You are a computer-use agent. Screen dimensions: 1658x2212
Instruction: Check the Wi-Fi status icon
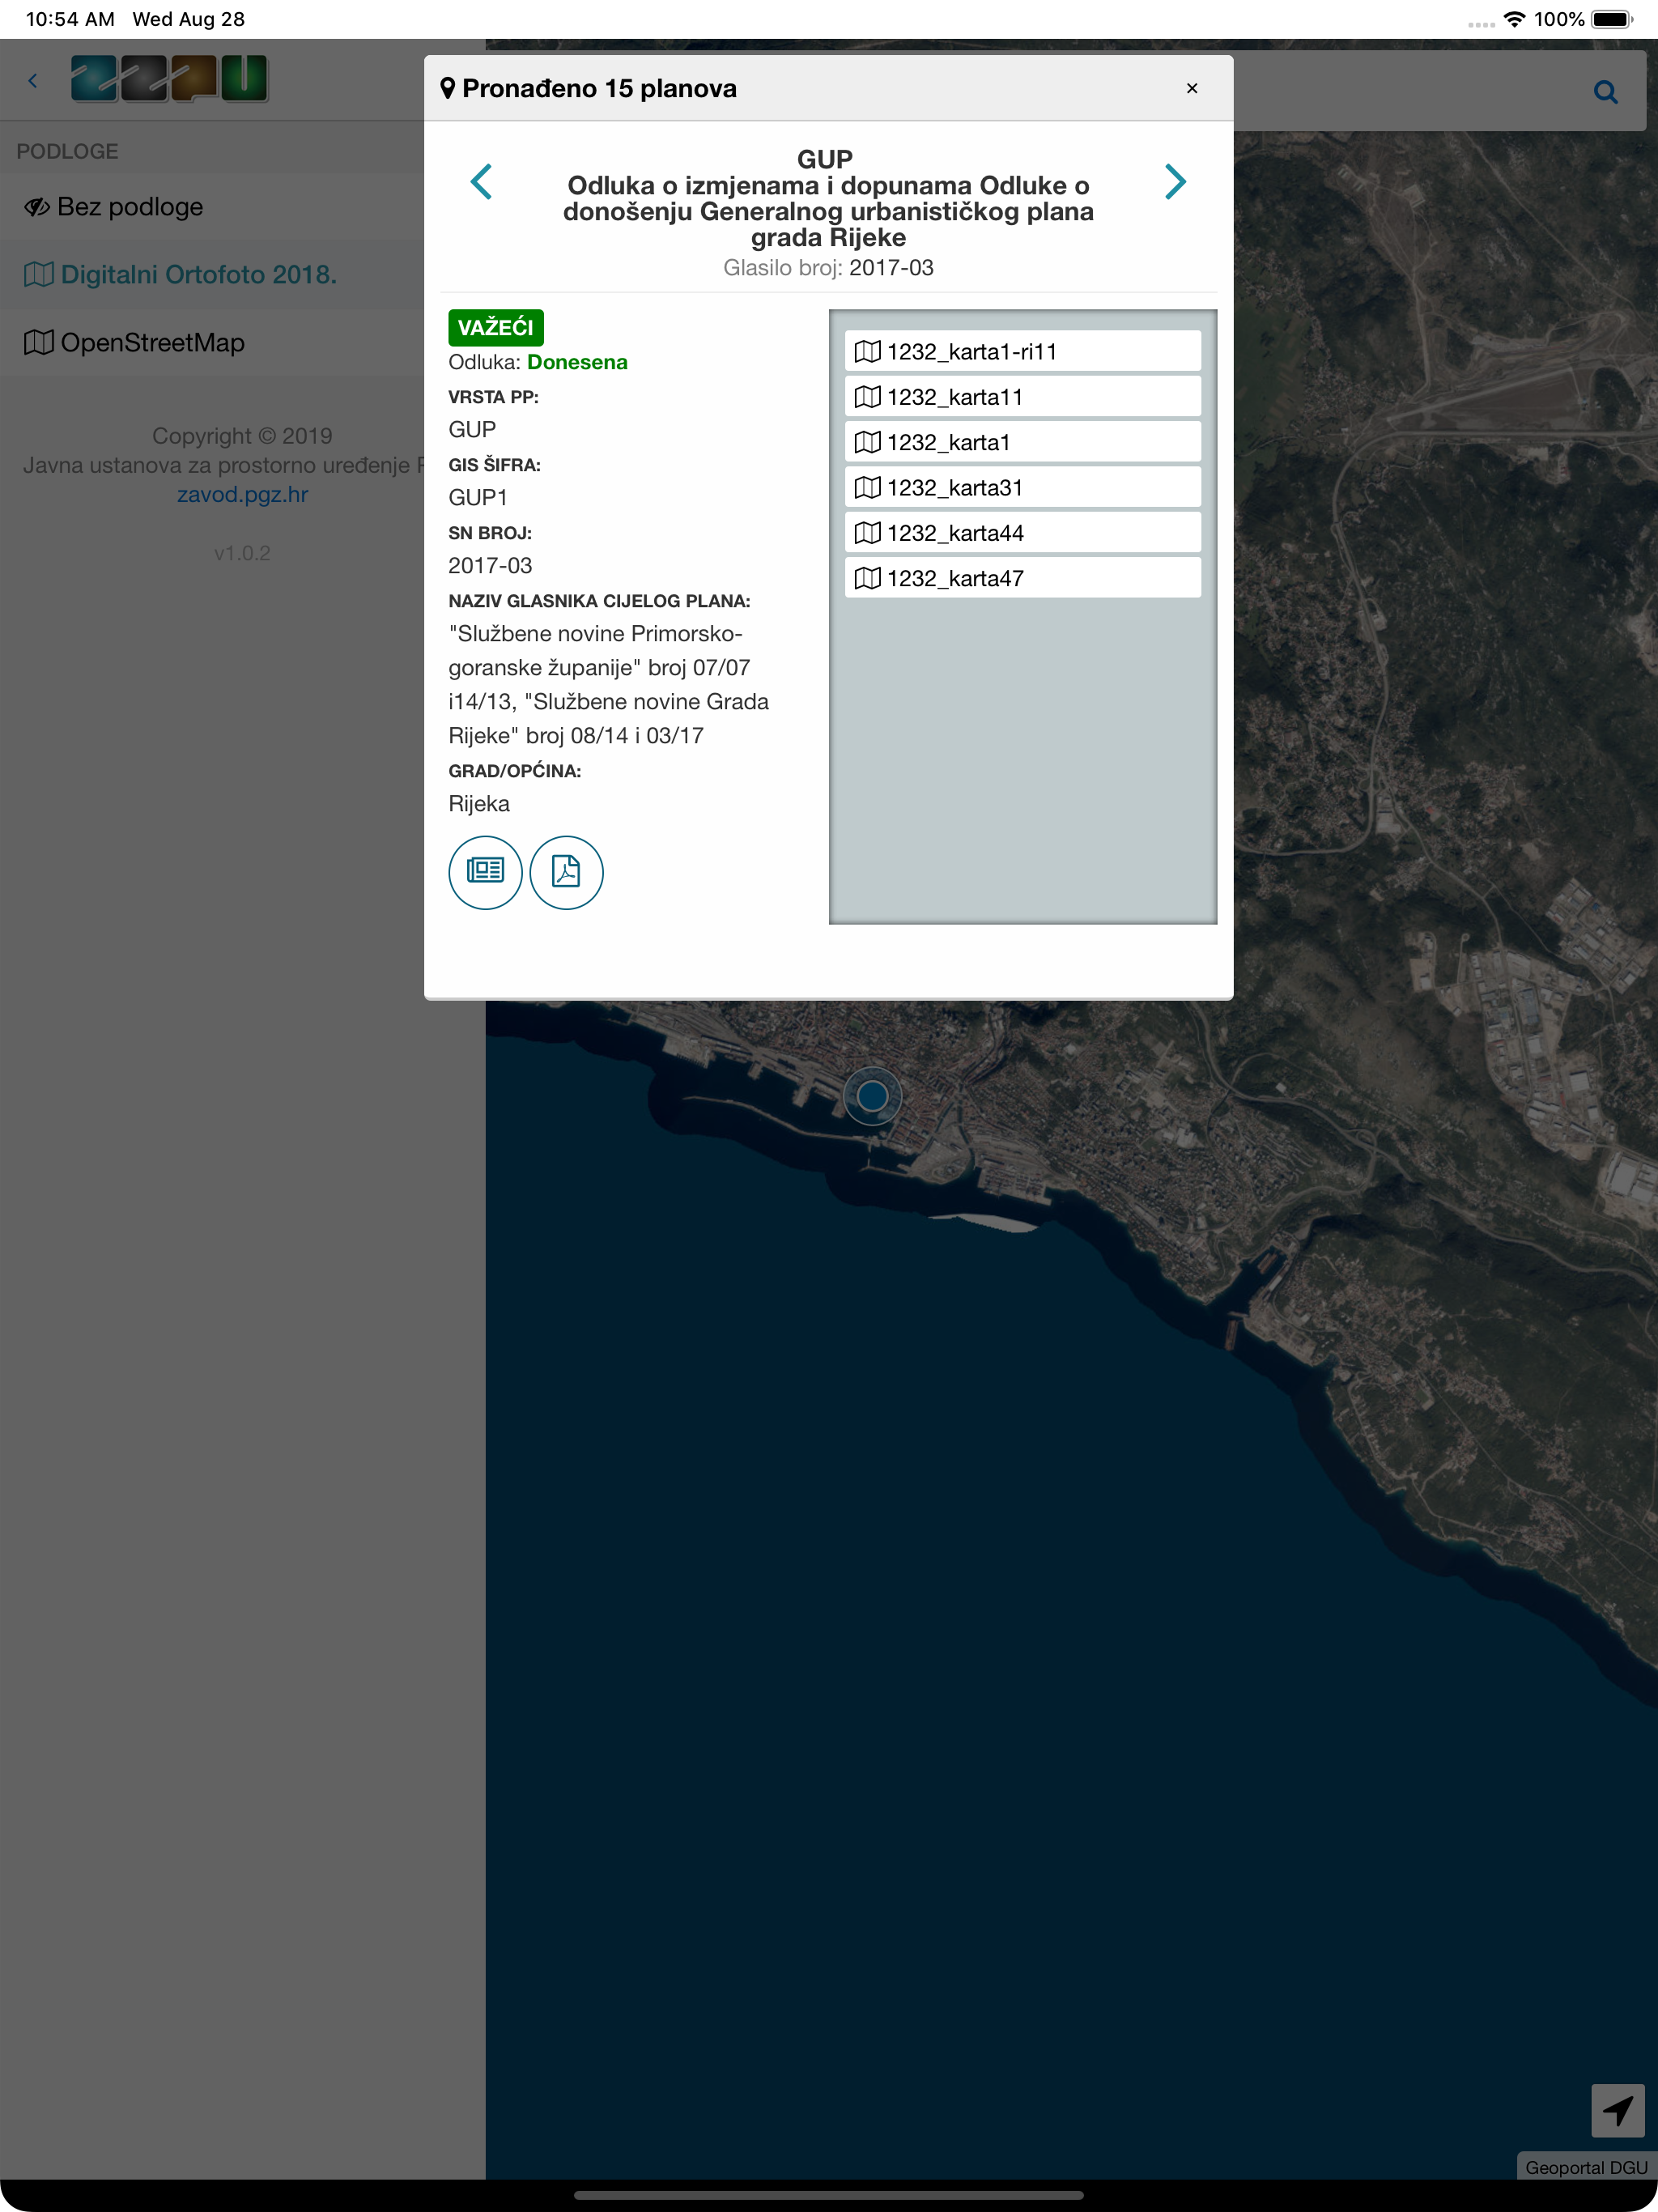click(x=1515, y=19)
